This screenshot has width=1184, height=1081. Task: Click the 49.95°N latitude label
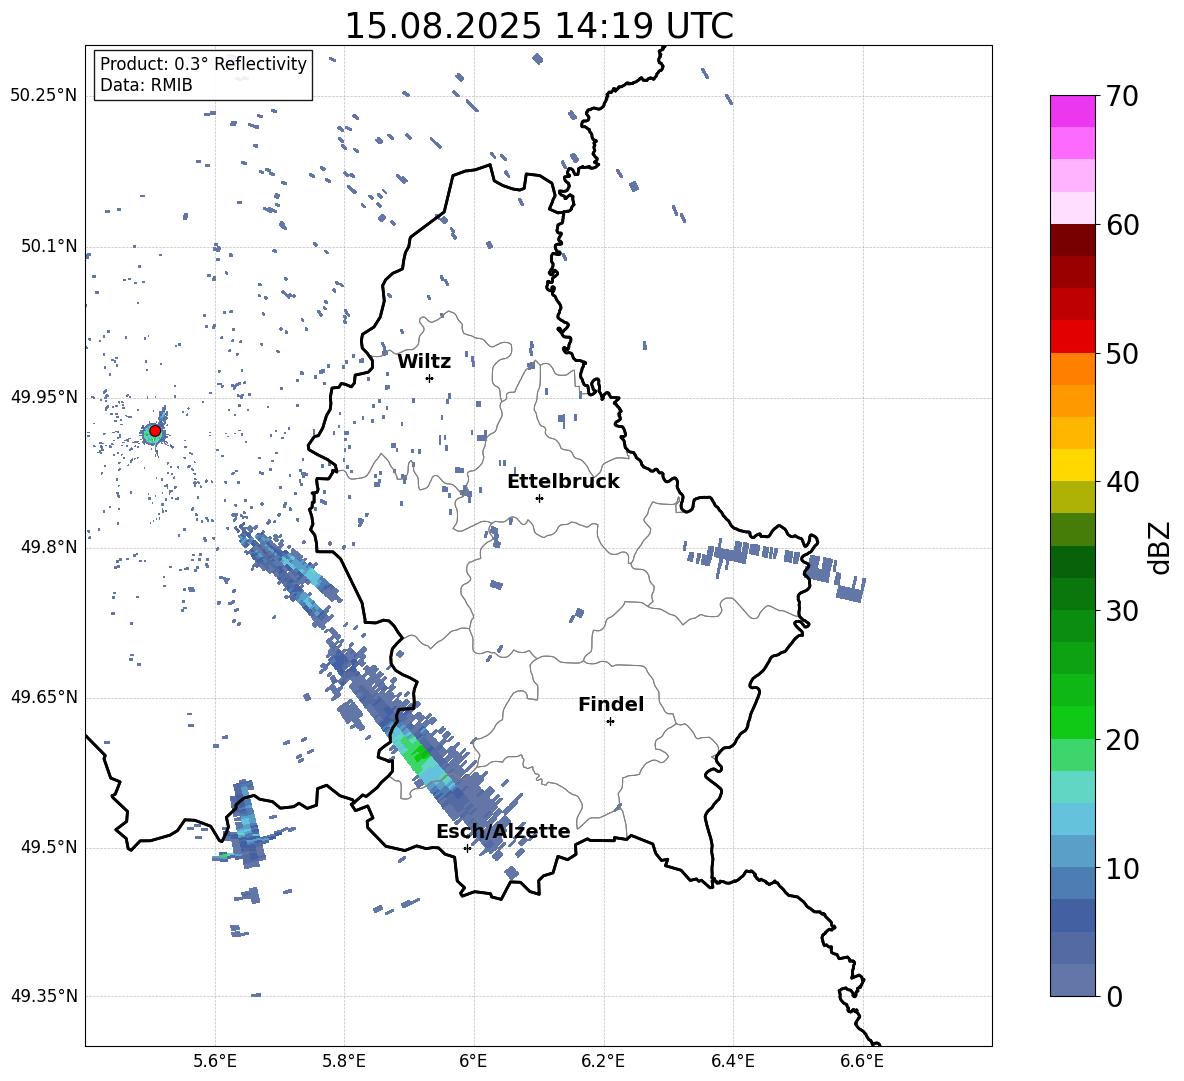pyautogui.click(x=44, y=396)
